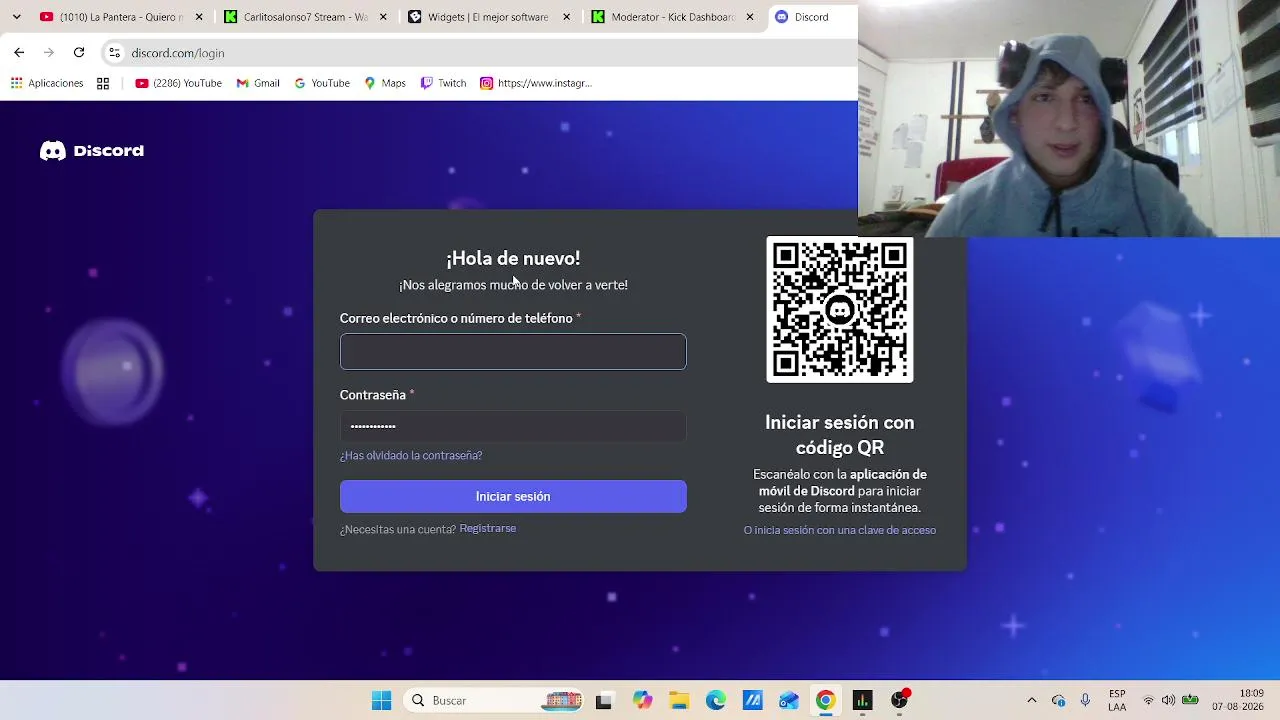Open the ESP LAA language switcher

[1117, 701]
